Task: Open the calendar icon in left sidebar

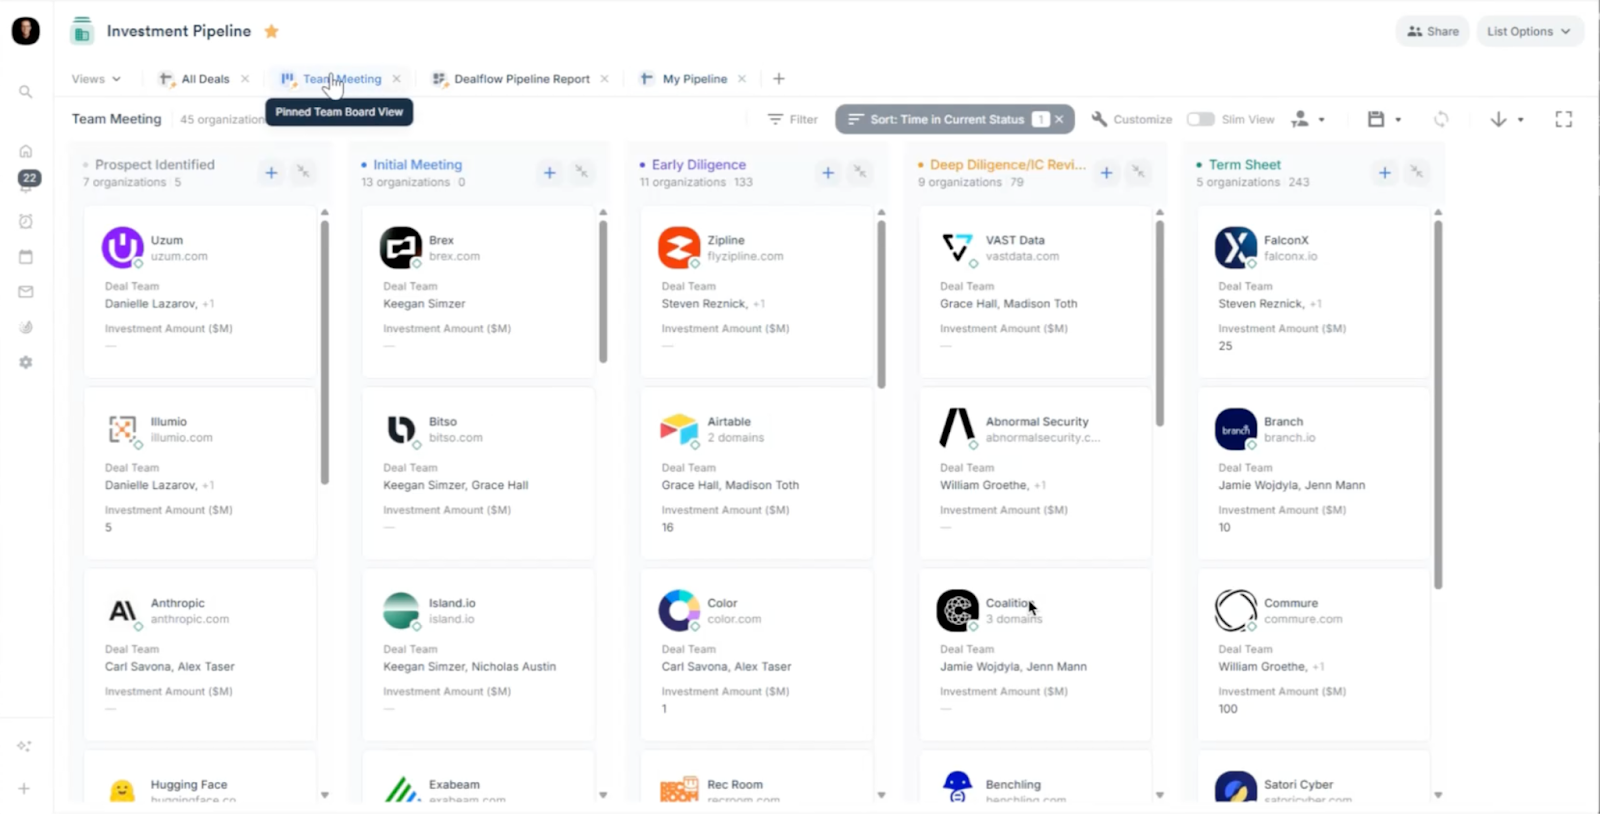Action: pyautogui.click(x=26, y=257)
